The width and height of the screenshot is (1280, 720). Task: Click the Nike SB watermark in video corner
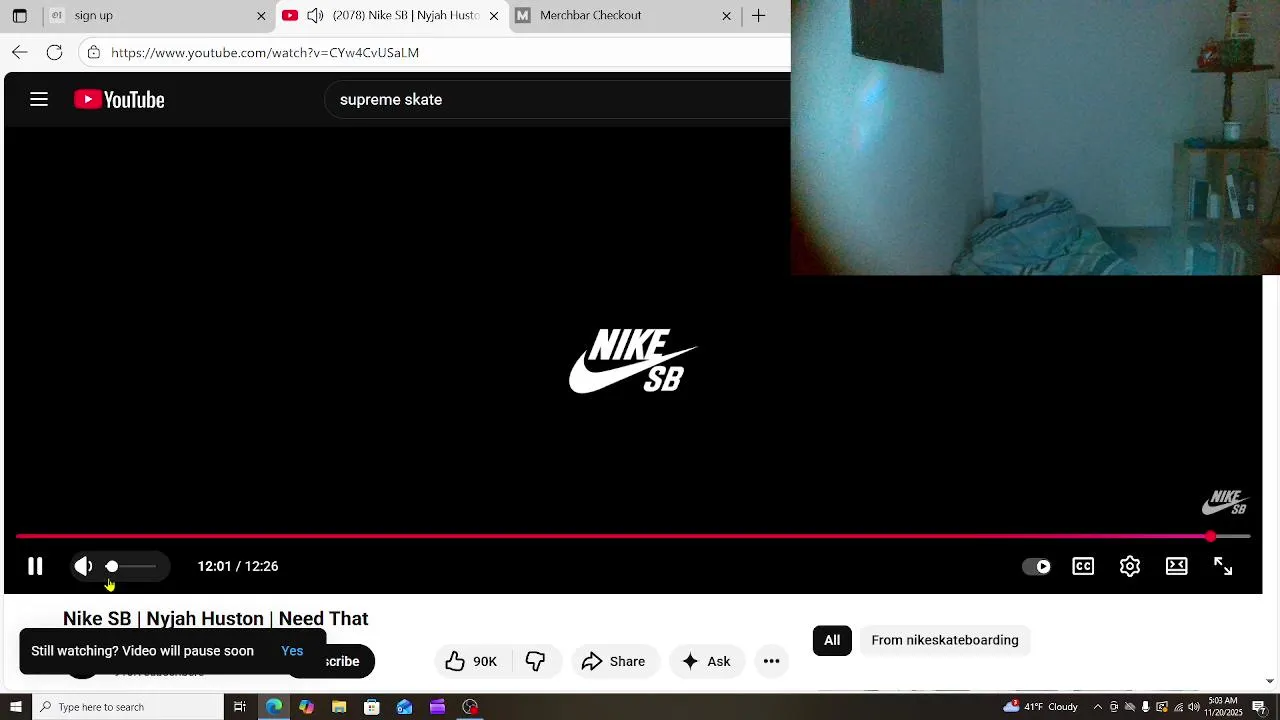[x=1225, y=502]
